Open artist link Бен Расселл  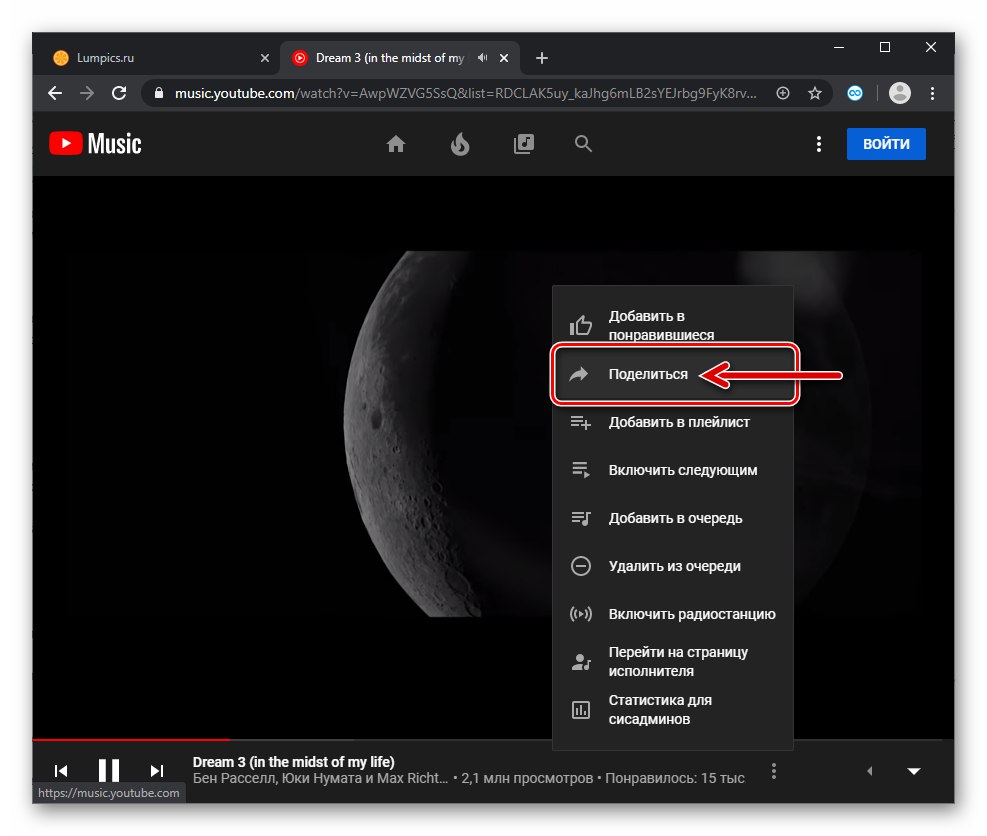point(234,778)
